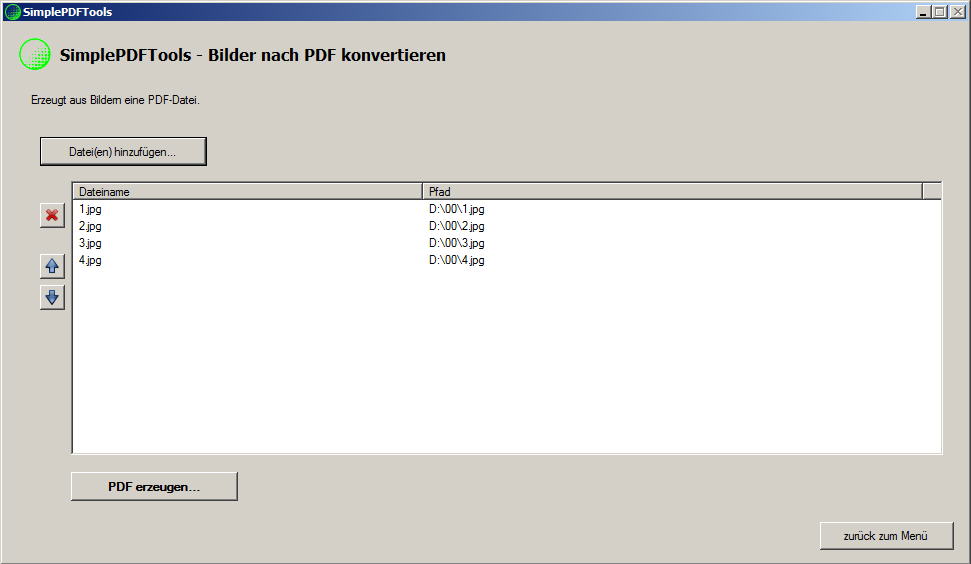971x564 pixels.
Task: Select the 3.jpg file row
Action: click(507, 243)
